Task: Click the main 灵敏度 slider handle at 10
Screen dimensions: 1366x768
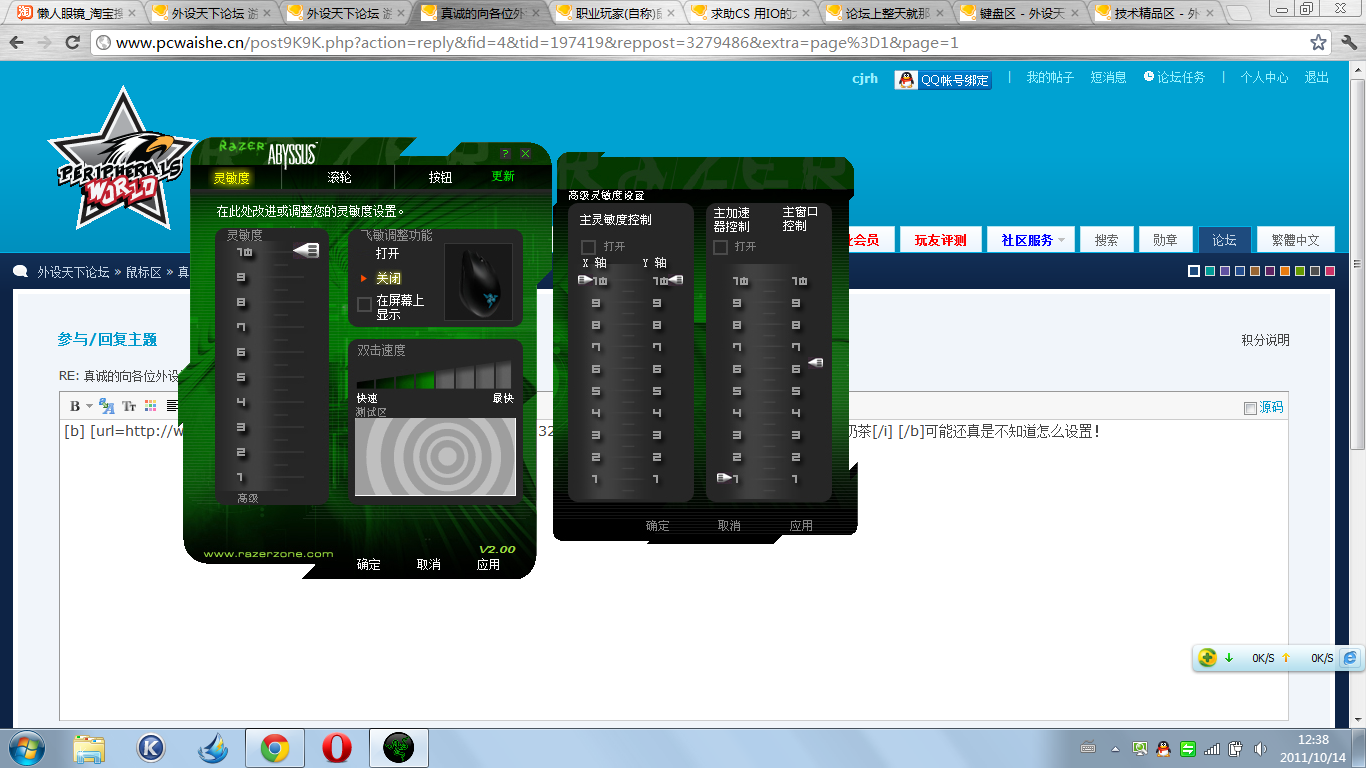Action: (306, 252)
